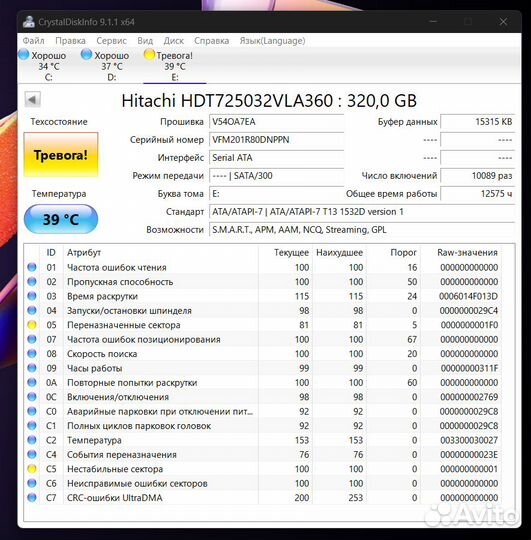This screenshot has height=540, width=531.
Task: Click the status icon for CRC-ошибки UltraDMA
Action: click(32, 498)
